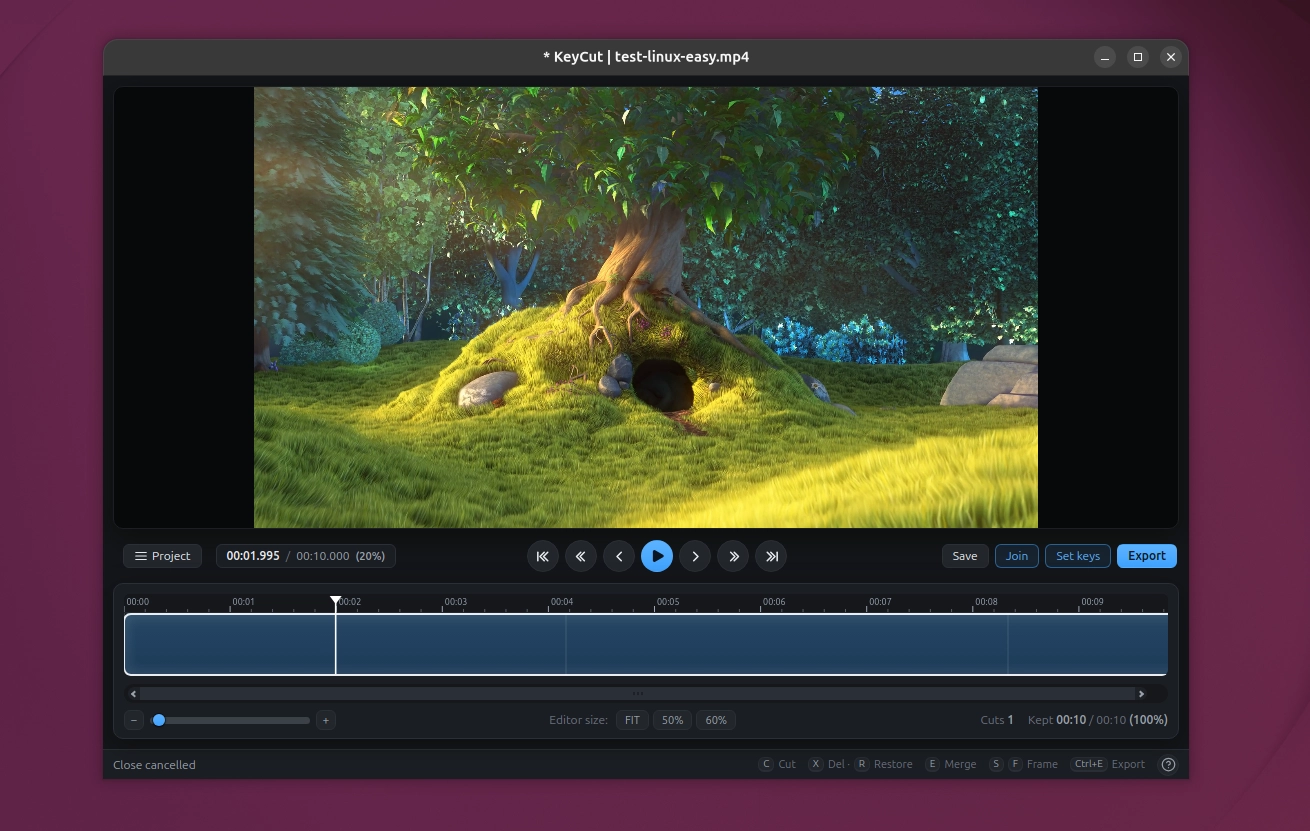The height and width of the screenshot is (831, 1310).
Task: Click the double-right fast forward button
Action: point(733,556)
